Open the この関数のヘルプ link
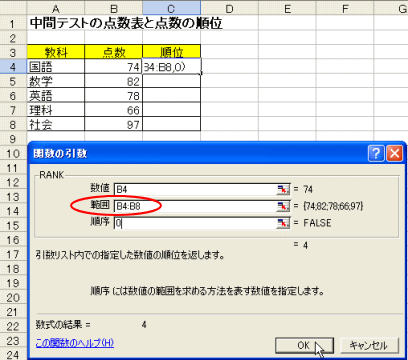 click(x=75, y=343)
